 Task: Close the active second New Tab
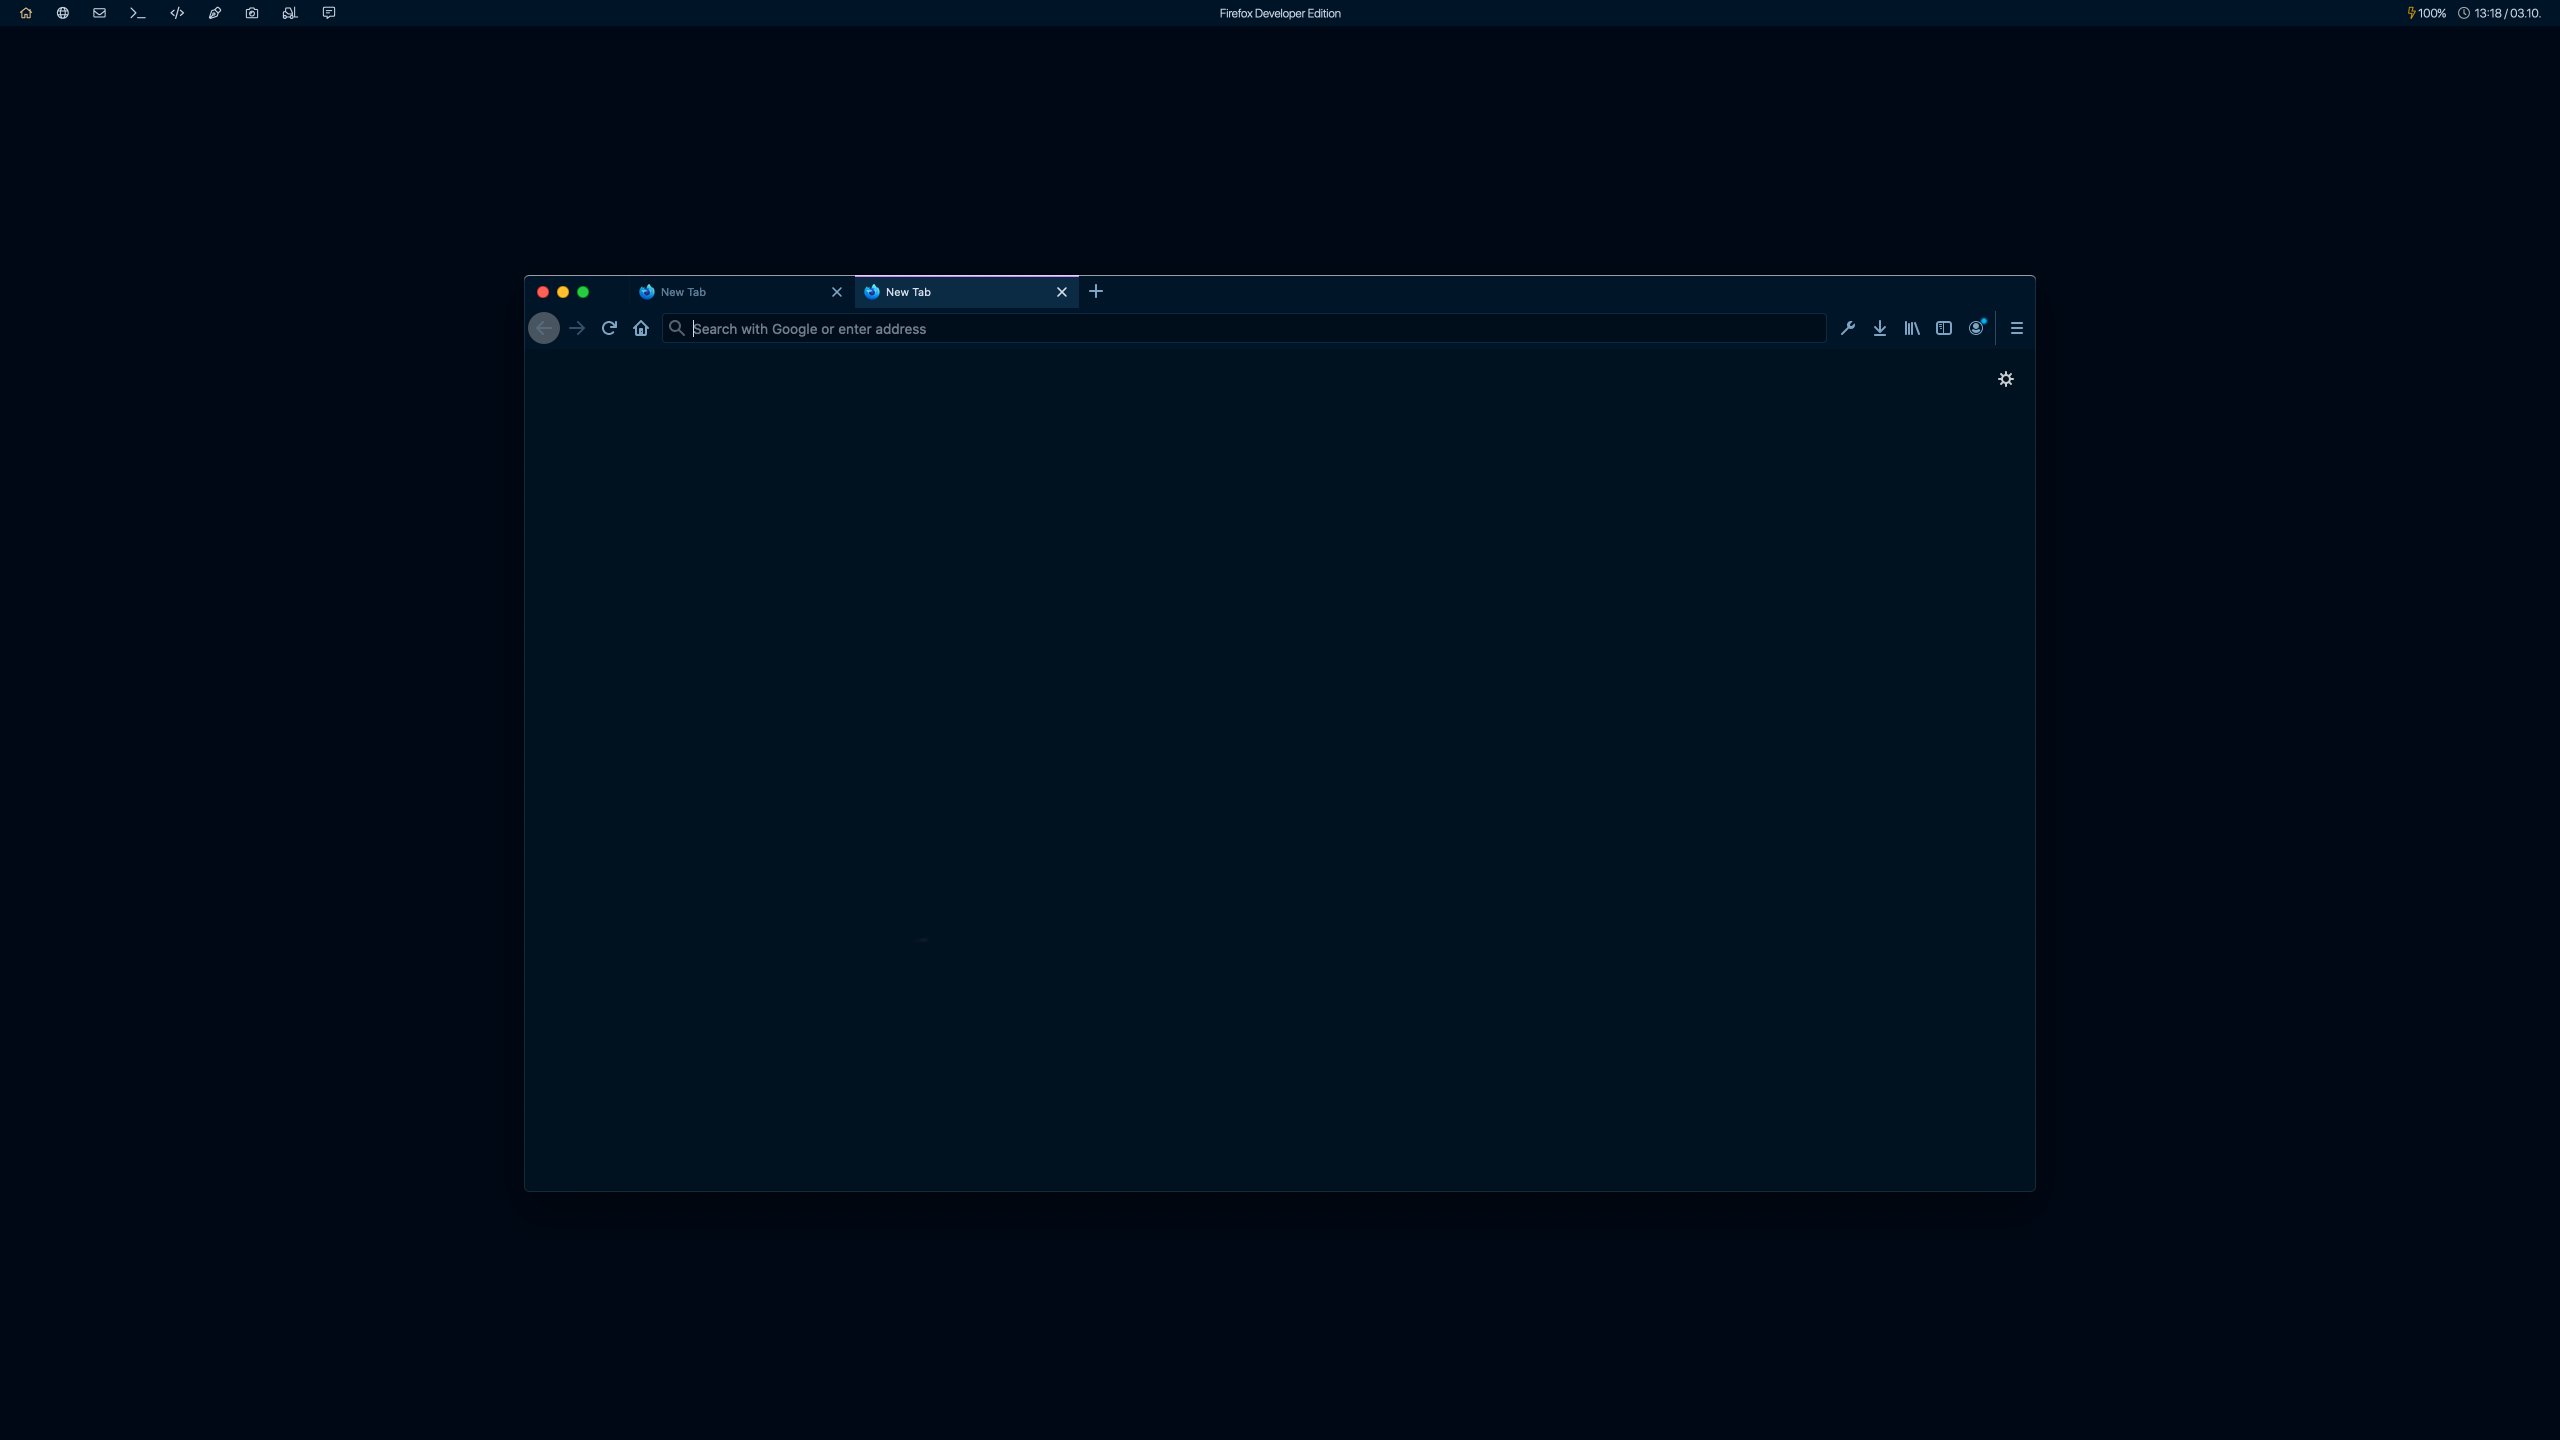(1062, 292)
